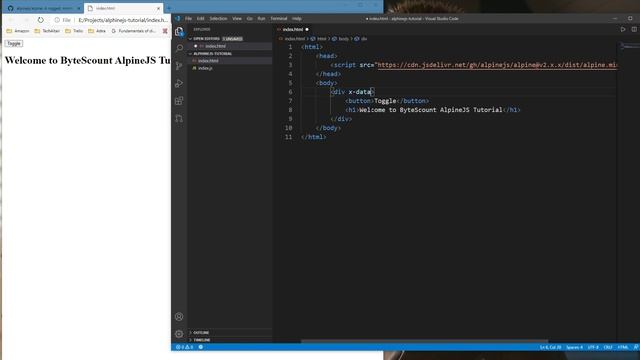Click the feedback icon at status bar's right end

(636, 347)
